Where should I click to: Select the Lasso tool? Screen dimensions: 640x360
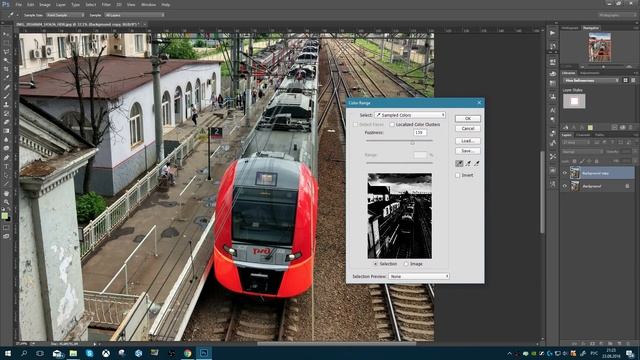(x=6, y=52)
